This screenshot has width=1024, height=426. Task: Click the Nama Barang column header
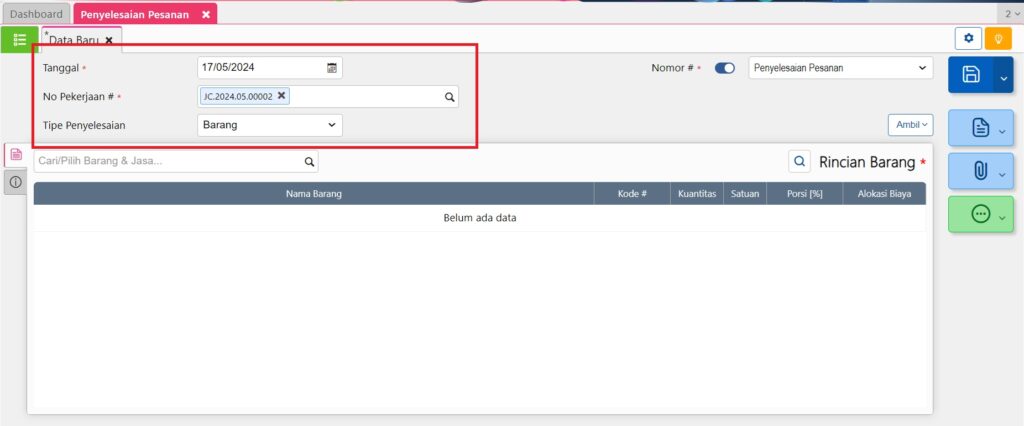[x=313, y=194]
